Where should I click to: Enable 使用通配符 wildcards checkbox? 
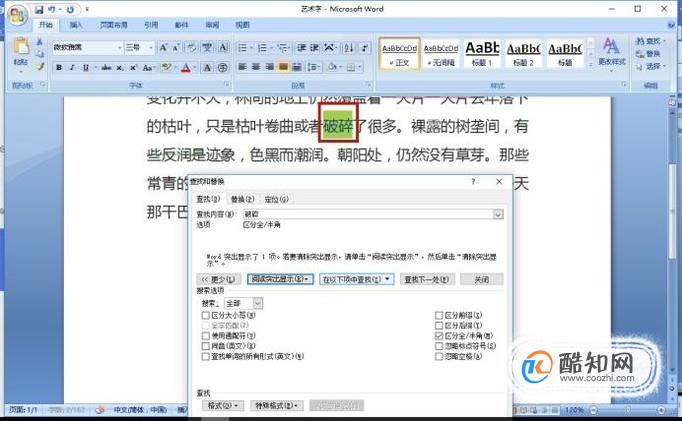206,336
